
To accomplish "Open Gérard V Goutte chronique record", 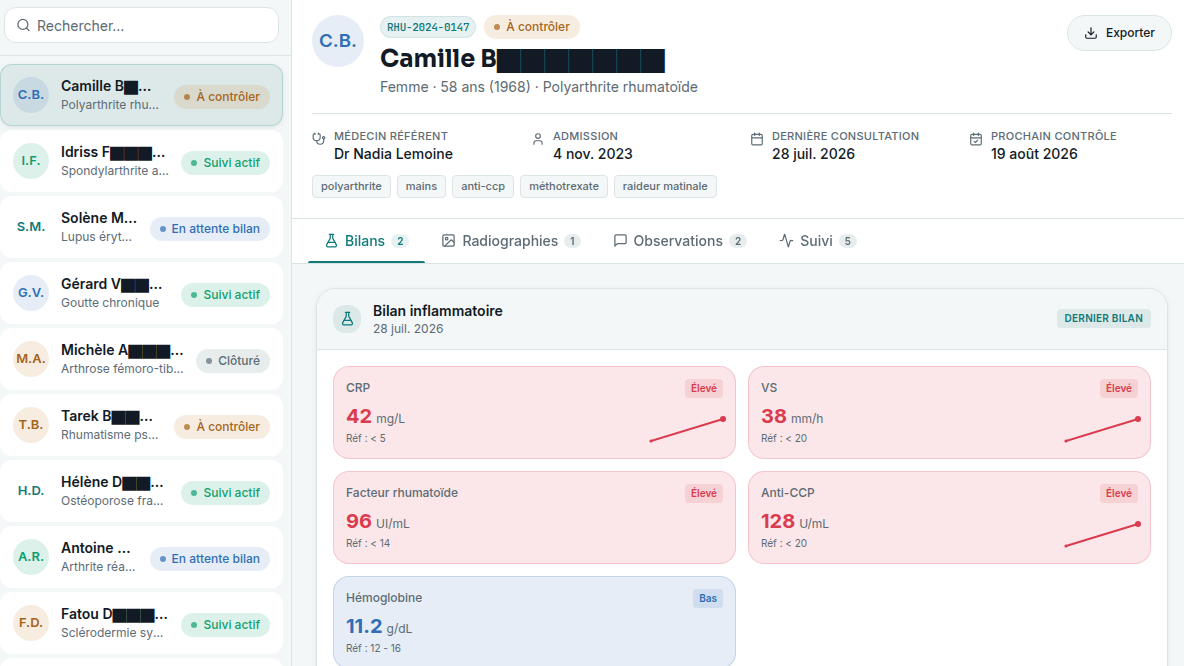I will coord(142,293).
